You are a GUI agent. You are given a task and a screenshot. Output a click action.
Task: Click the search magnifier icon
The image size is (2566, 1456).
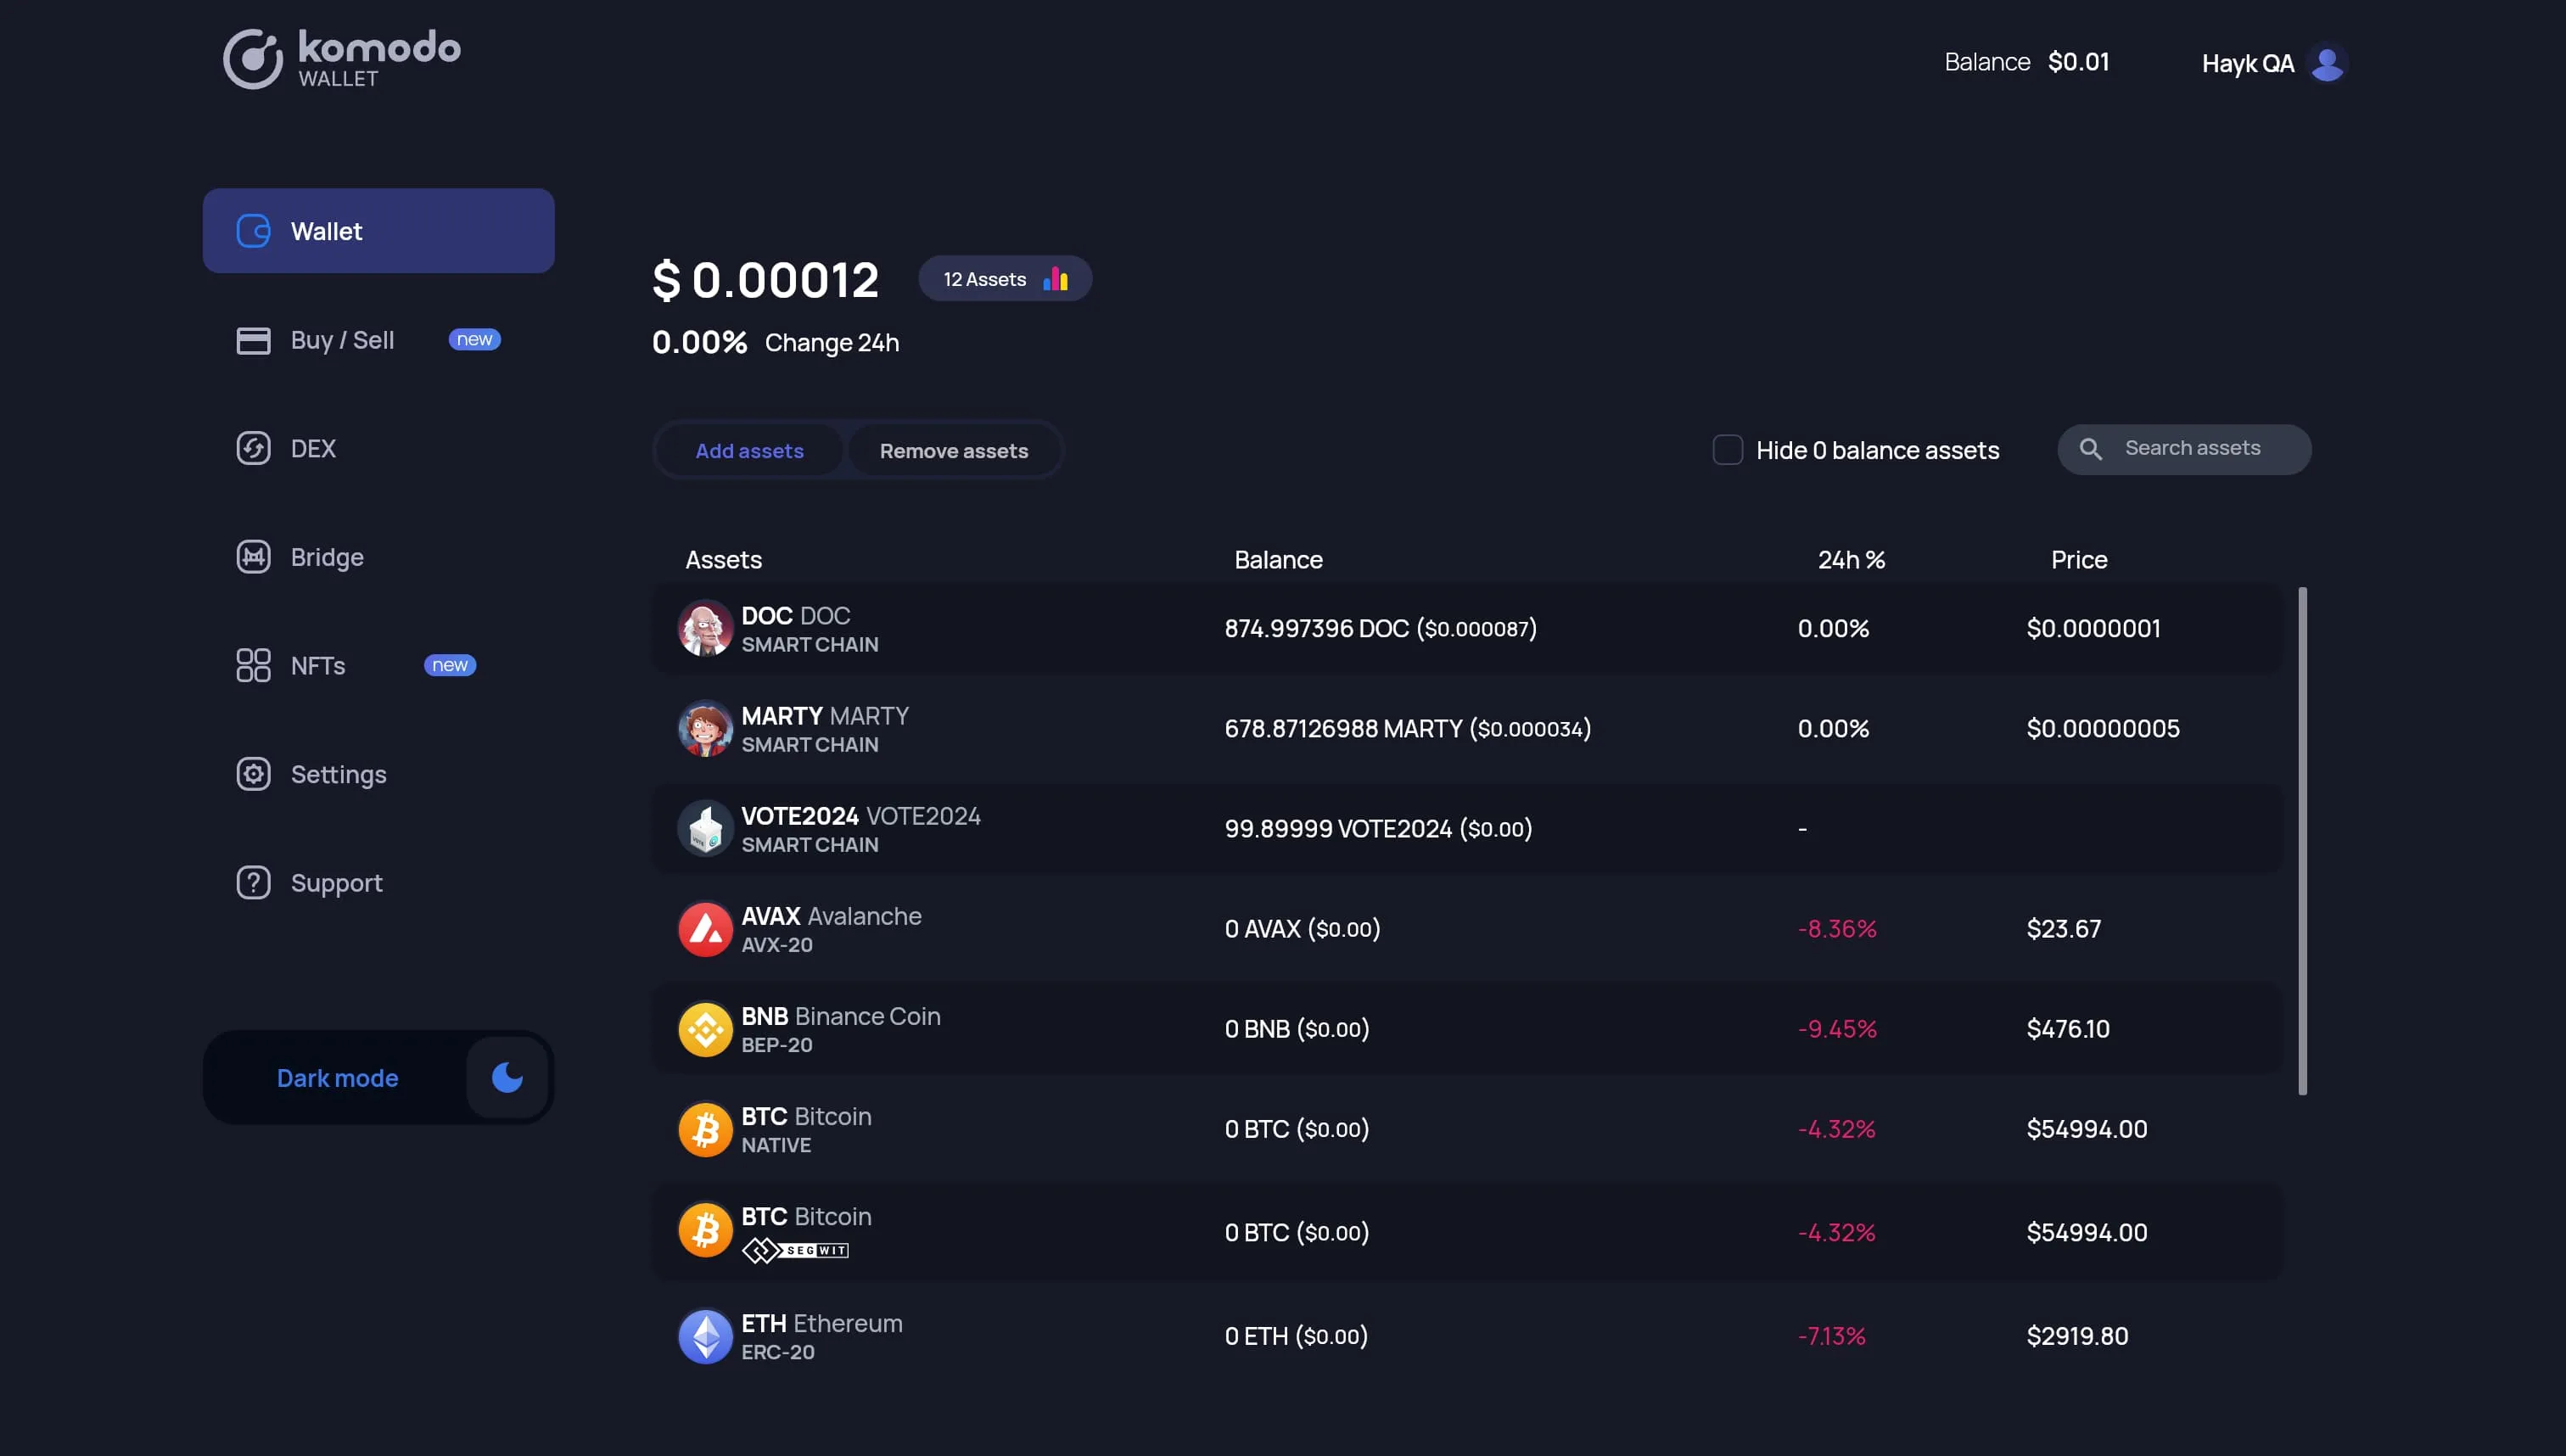pyautogui.click(x=2090, y=449)
